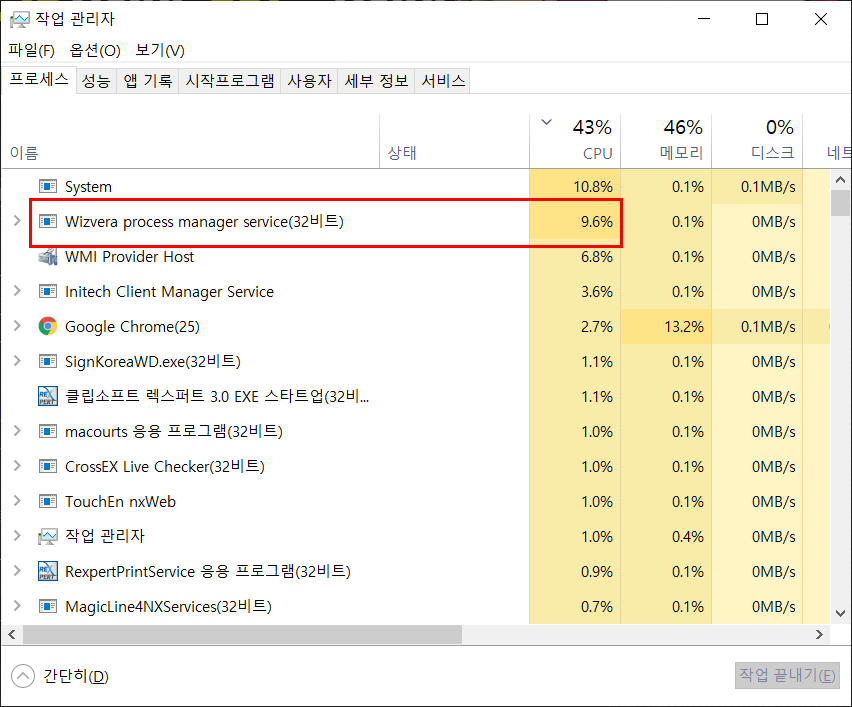Switch to the 프로세스 tab
The width and height of the screenshot is (852, 707).
[39, 80]
